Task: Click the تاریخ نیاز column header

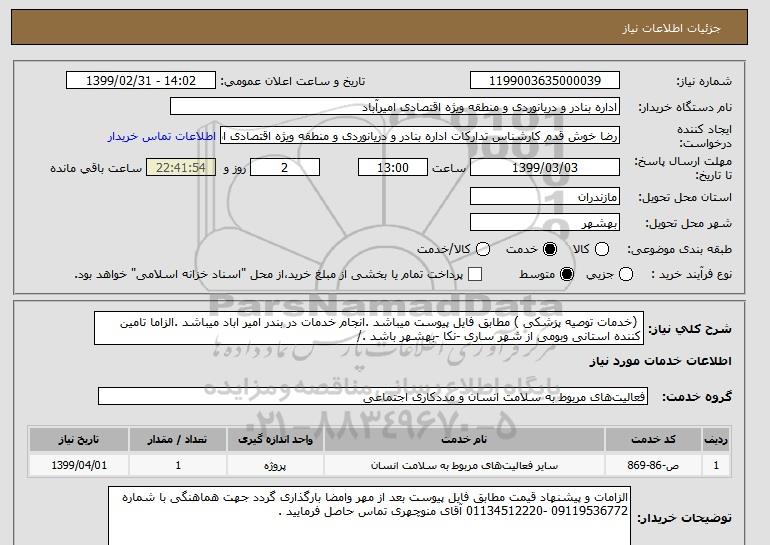Action: pos(79,439)
